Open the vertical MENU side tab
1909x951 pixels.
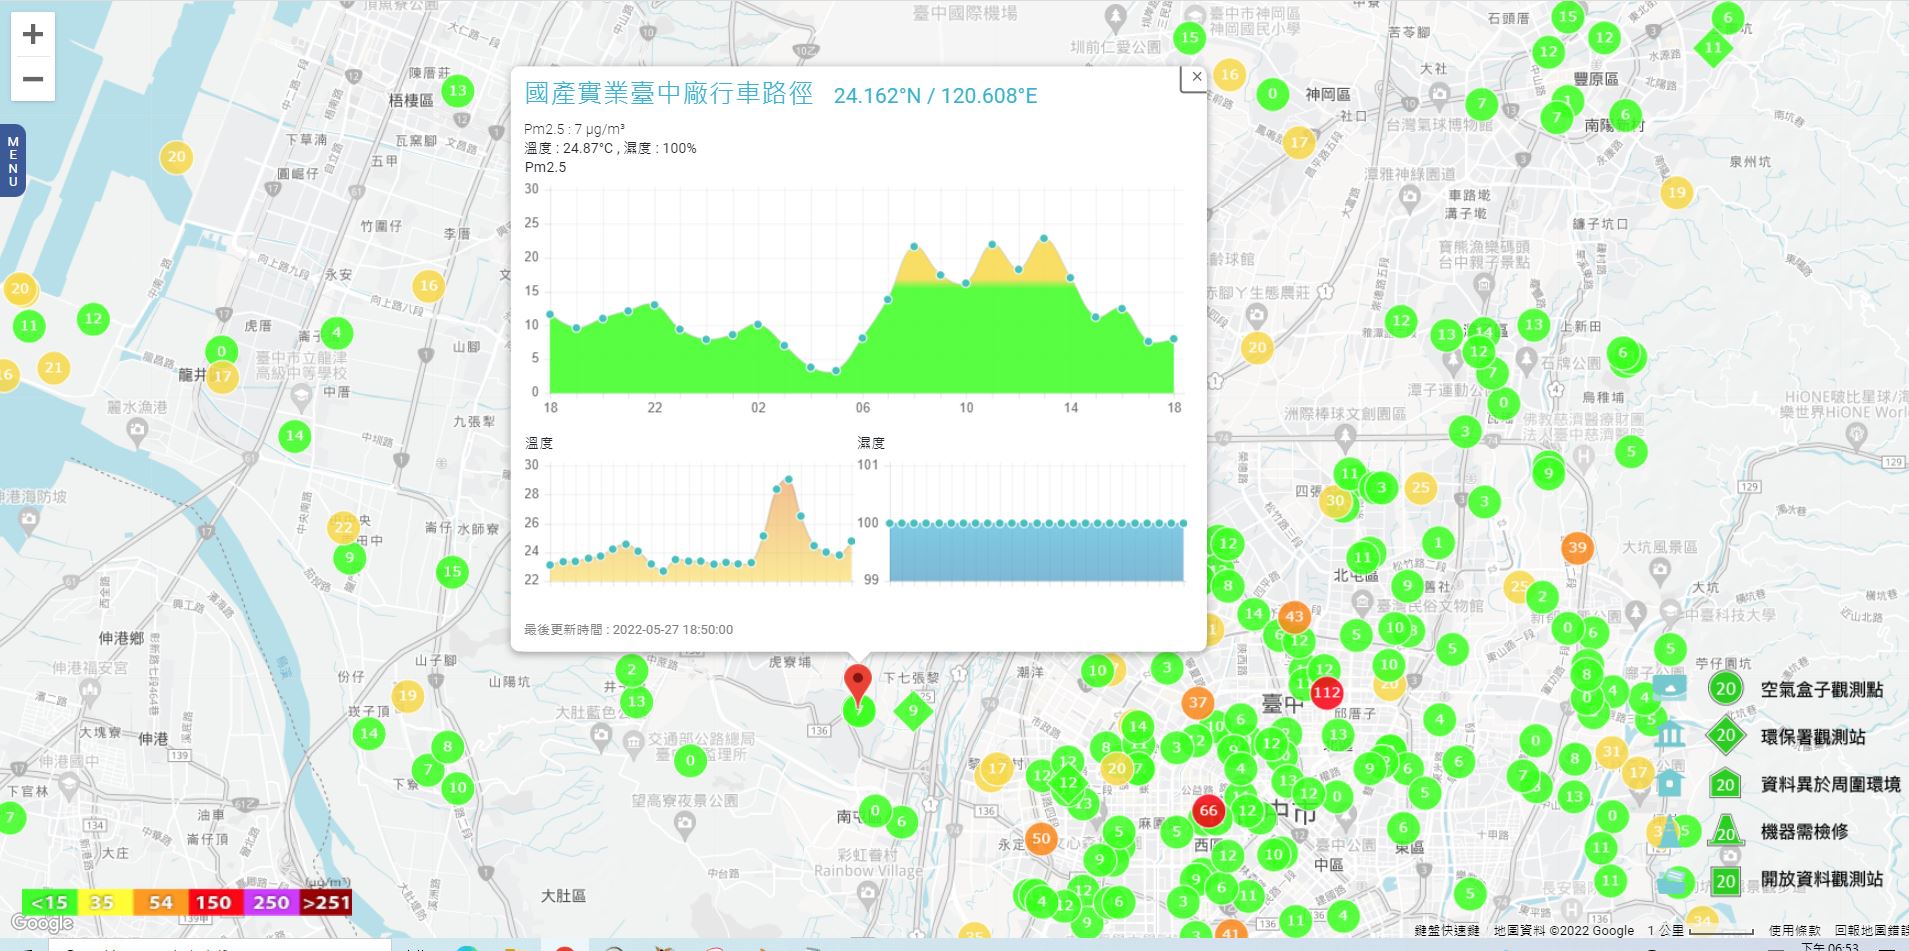click(x=12, y=161)
